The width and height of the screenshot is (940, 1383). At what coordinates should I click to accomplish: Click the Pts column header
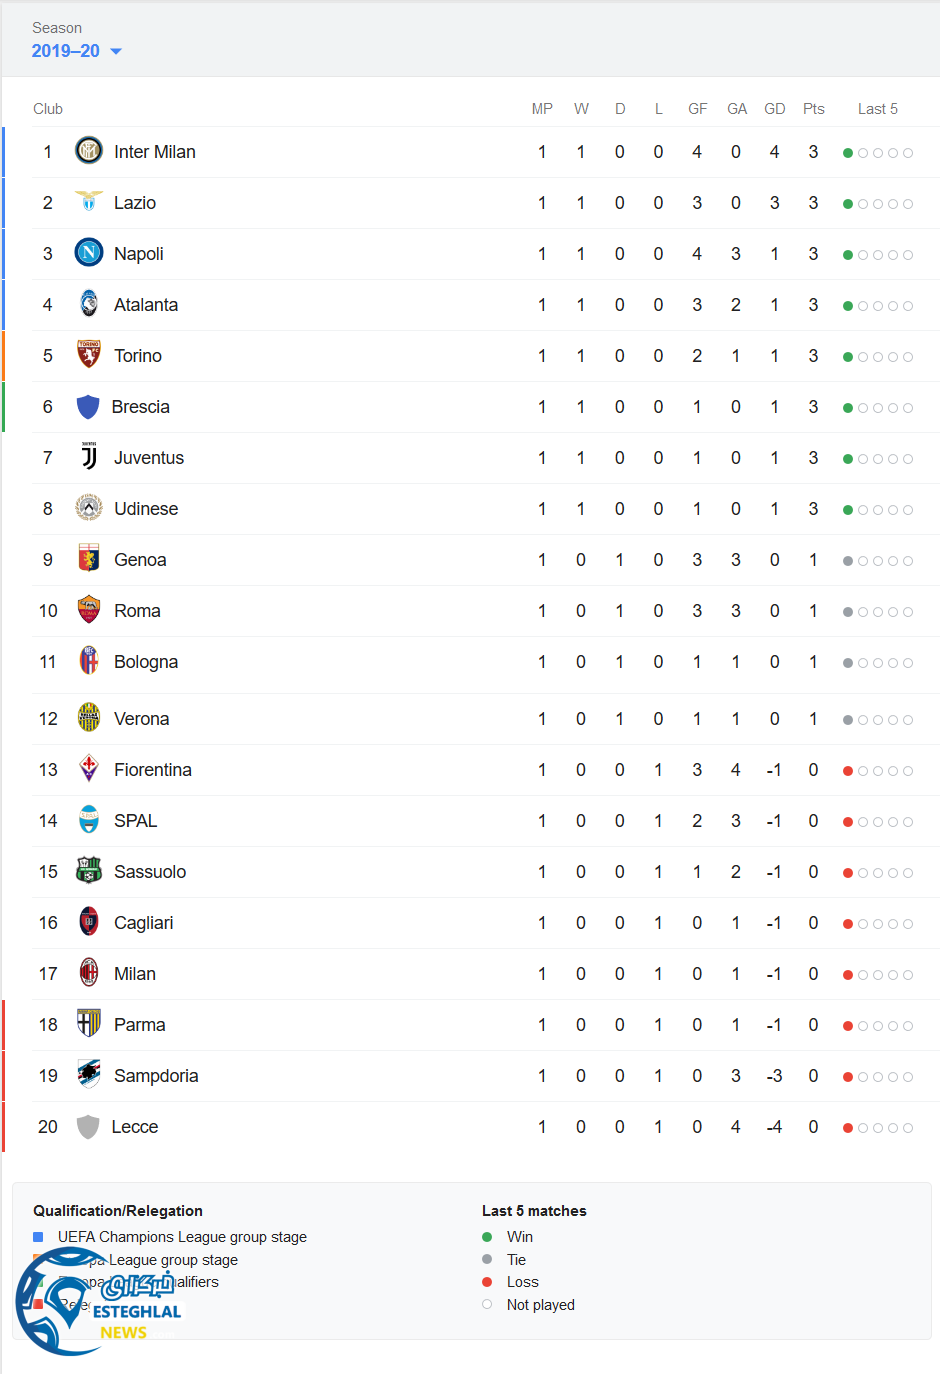813,109
